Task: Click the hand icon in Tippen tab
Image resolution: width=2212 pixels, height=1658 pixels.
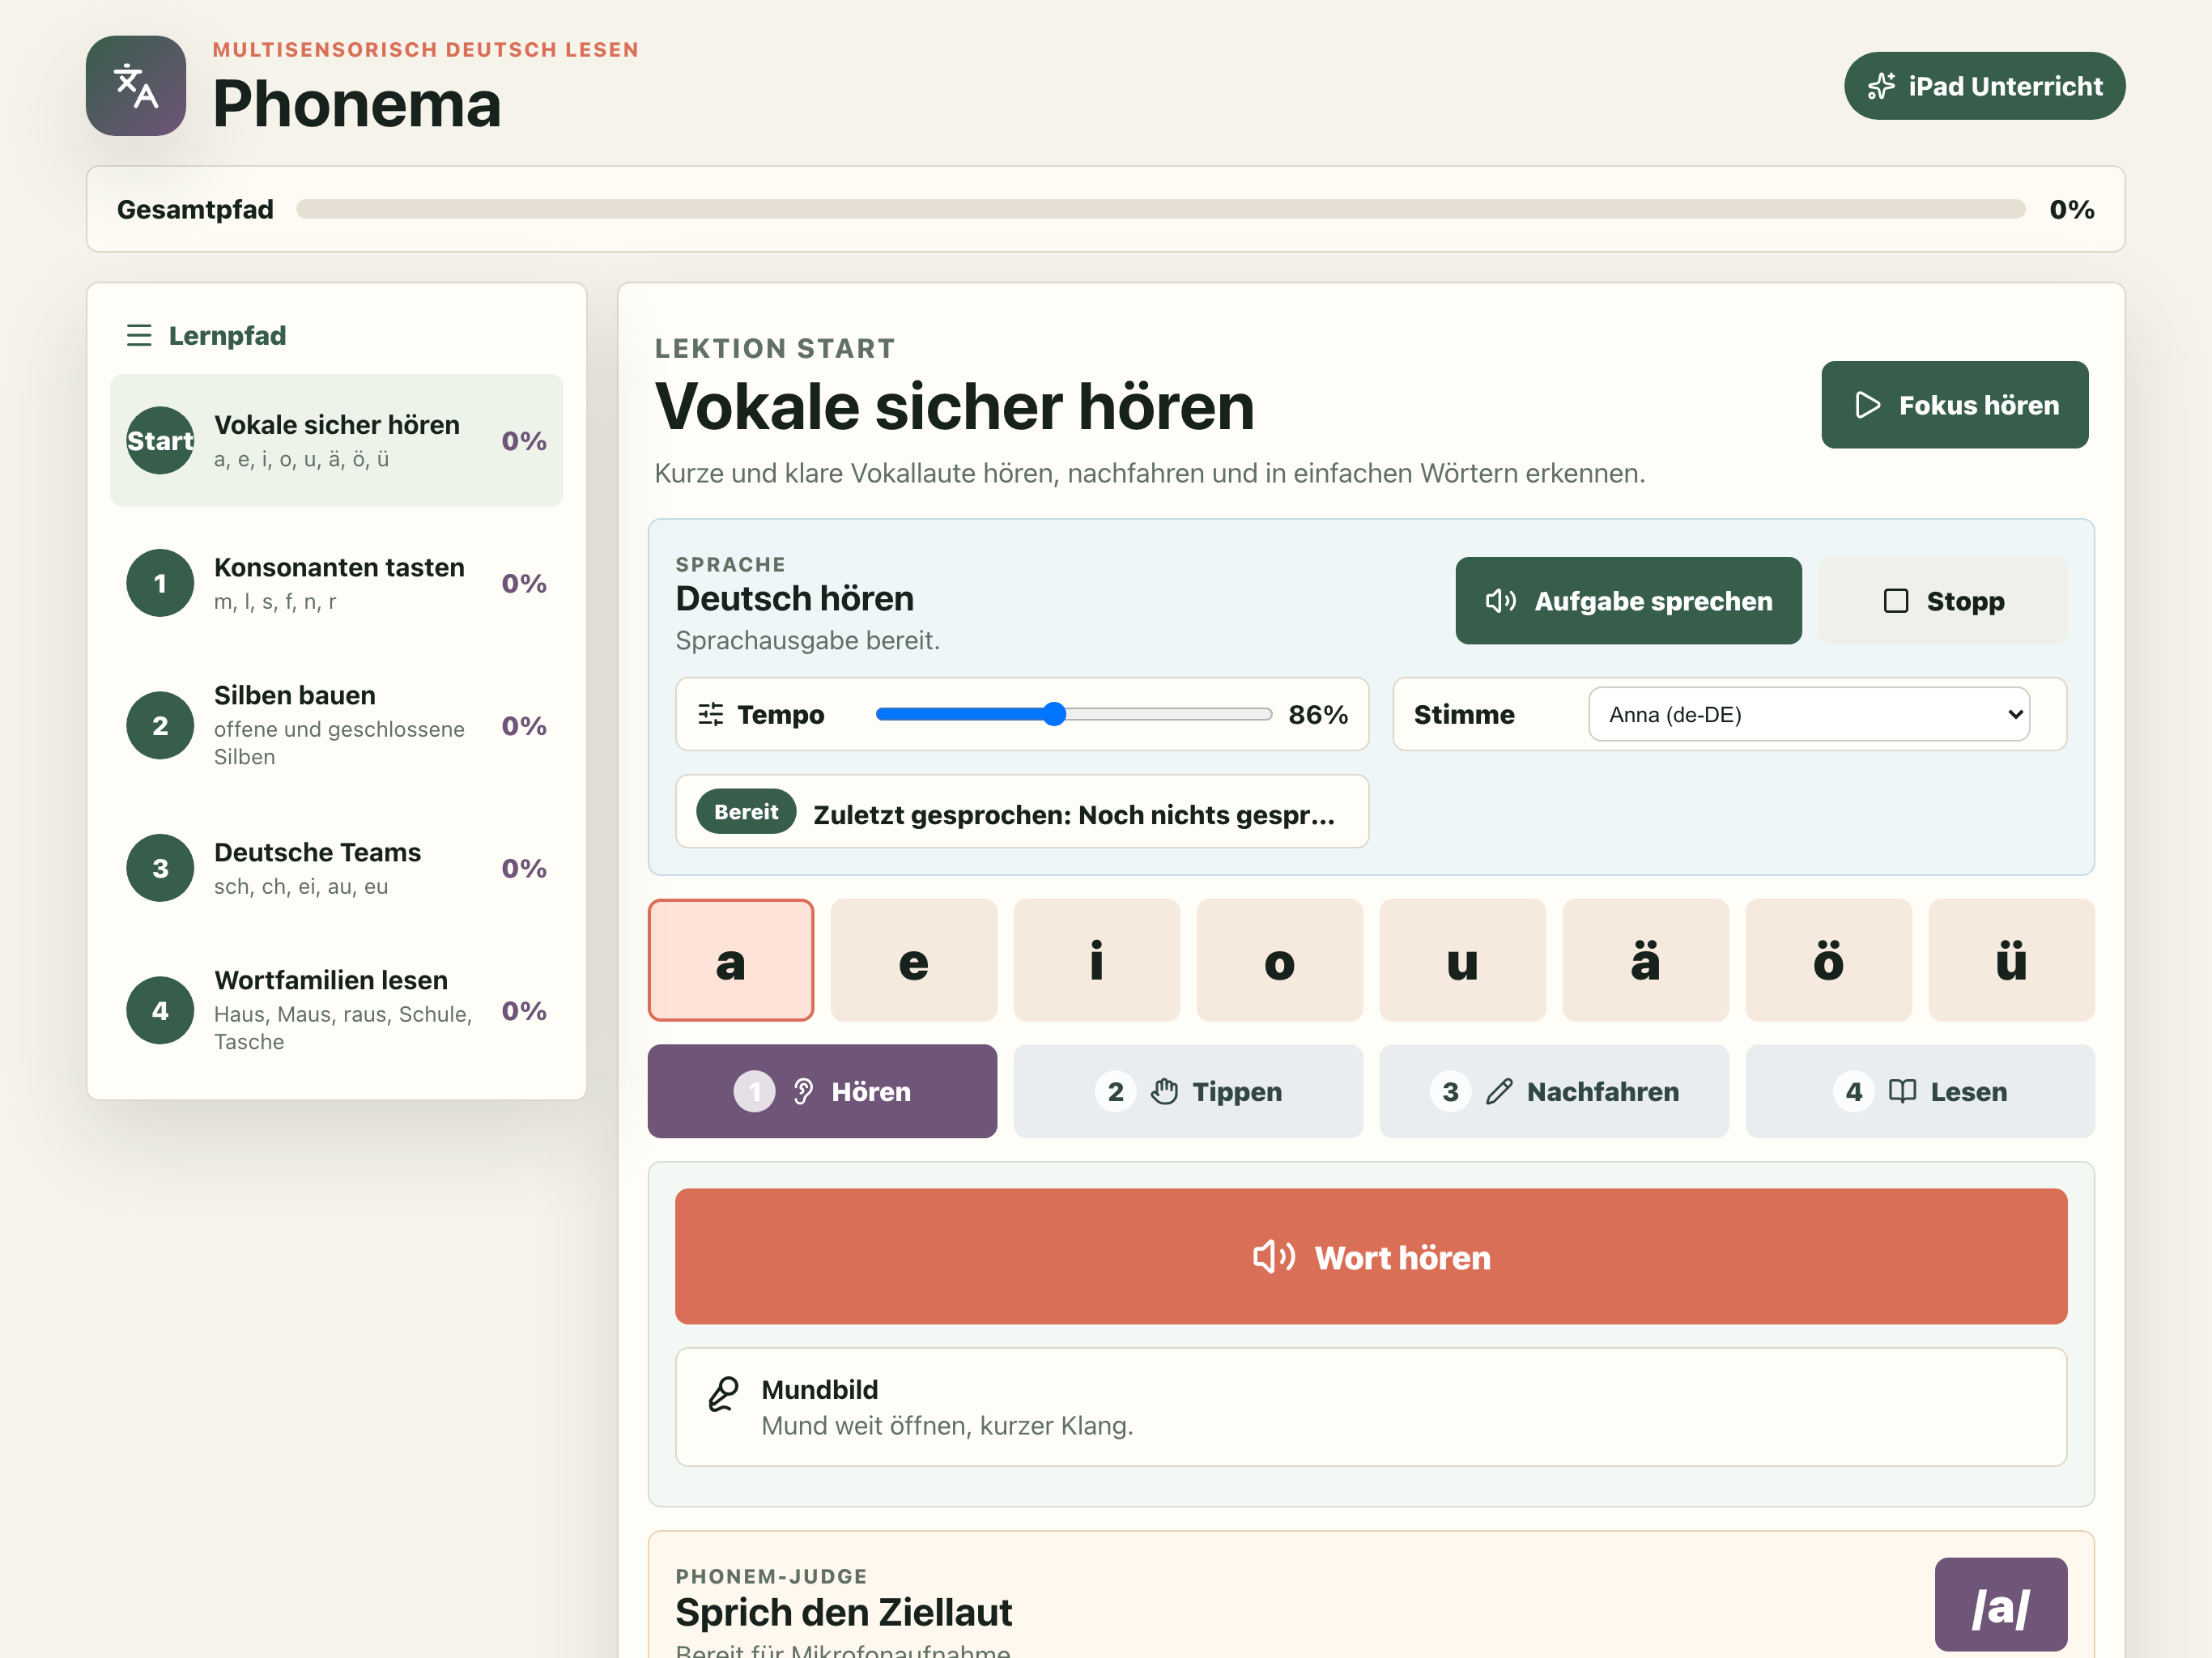Action: click(1164, 1091)
